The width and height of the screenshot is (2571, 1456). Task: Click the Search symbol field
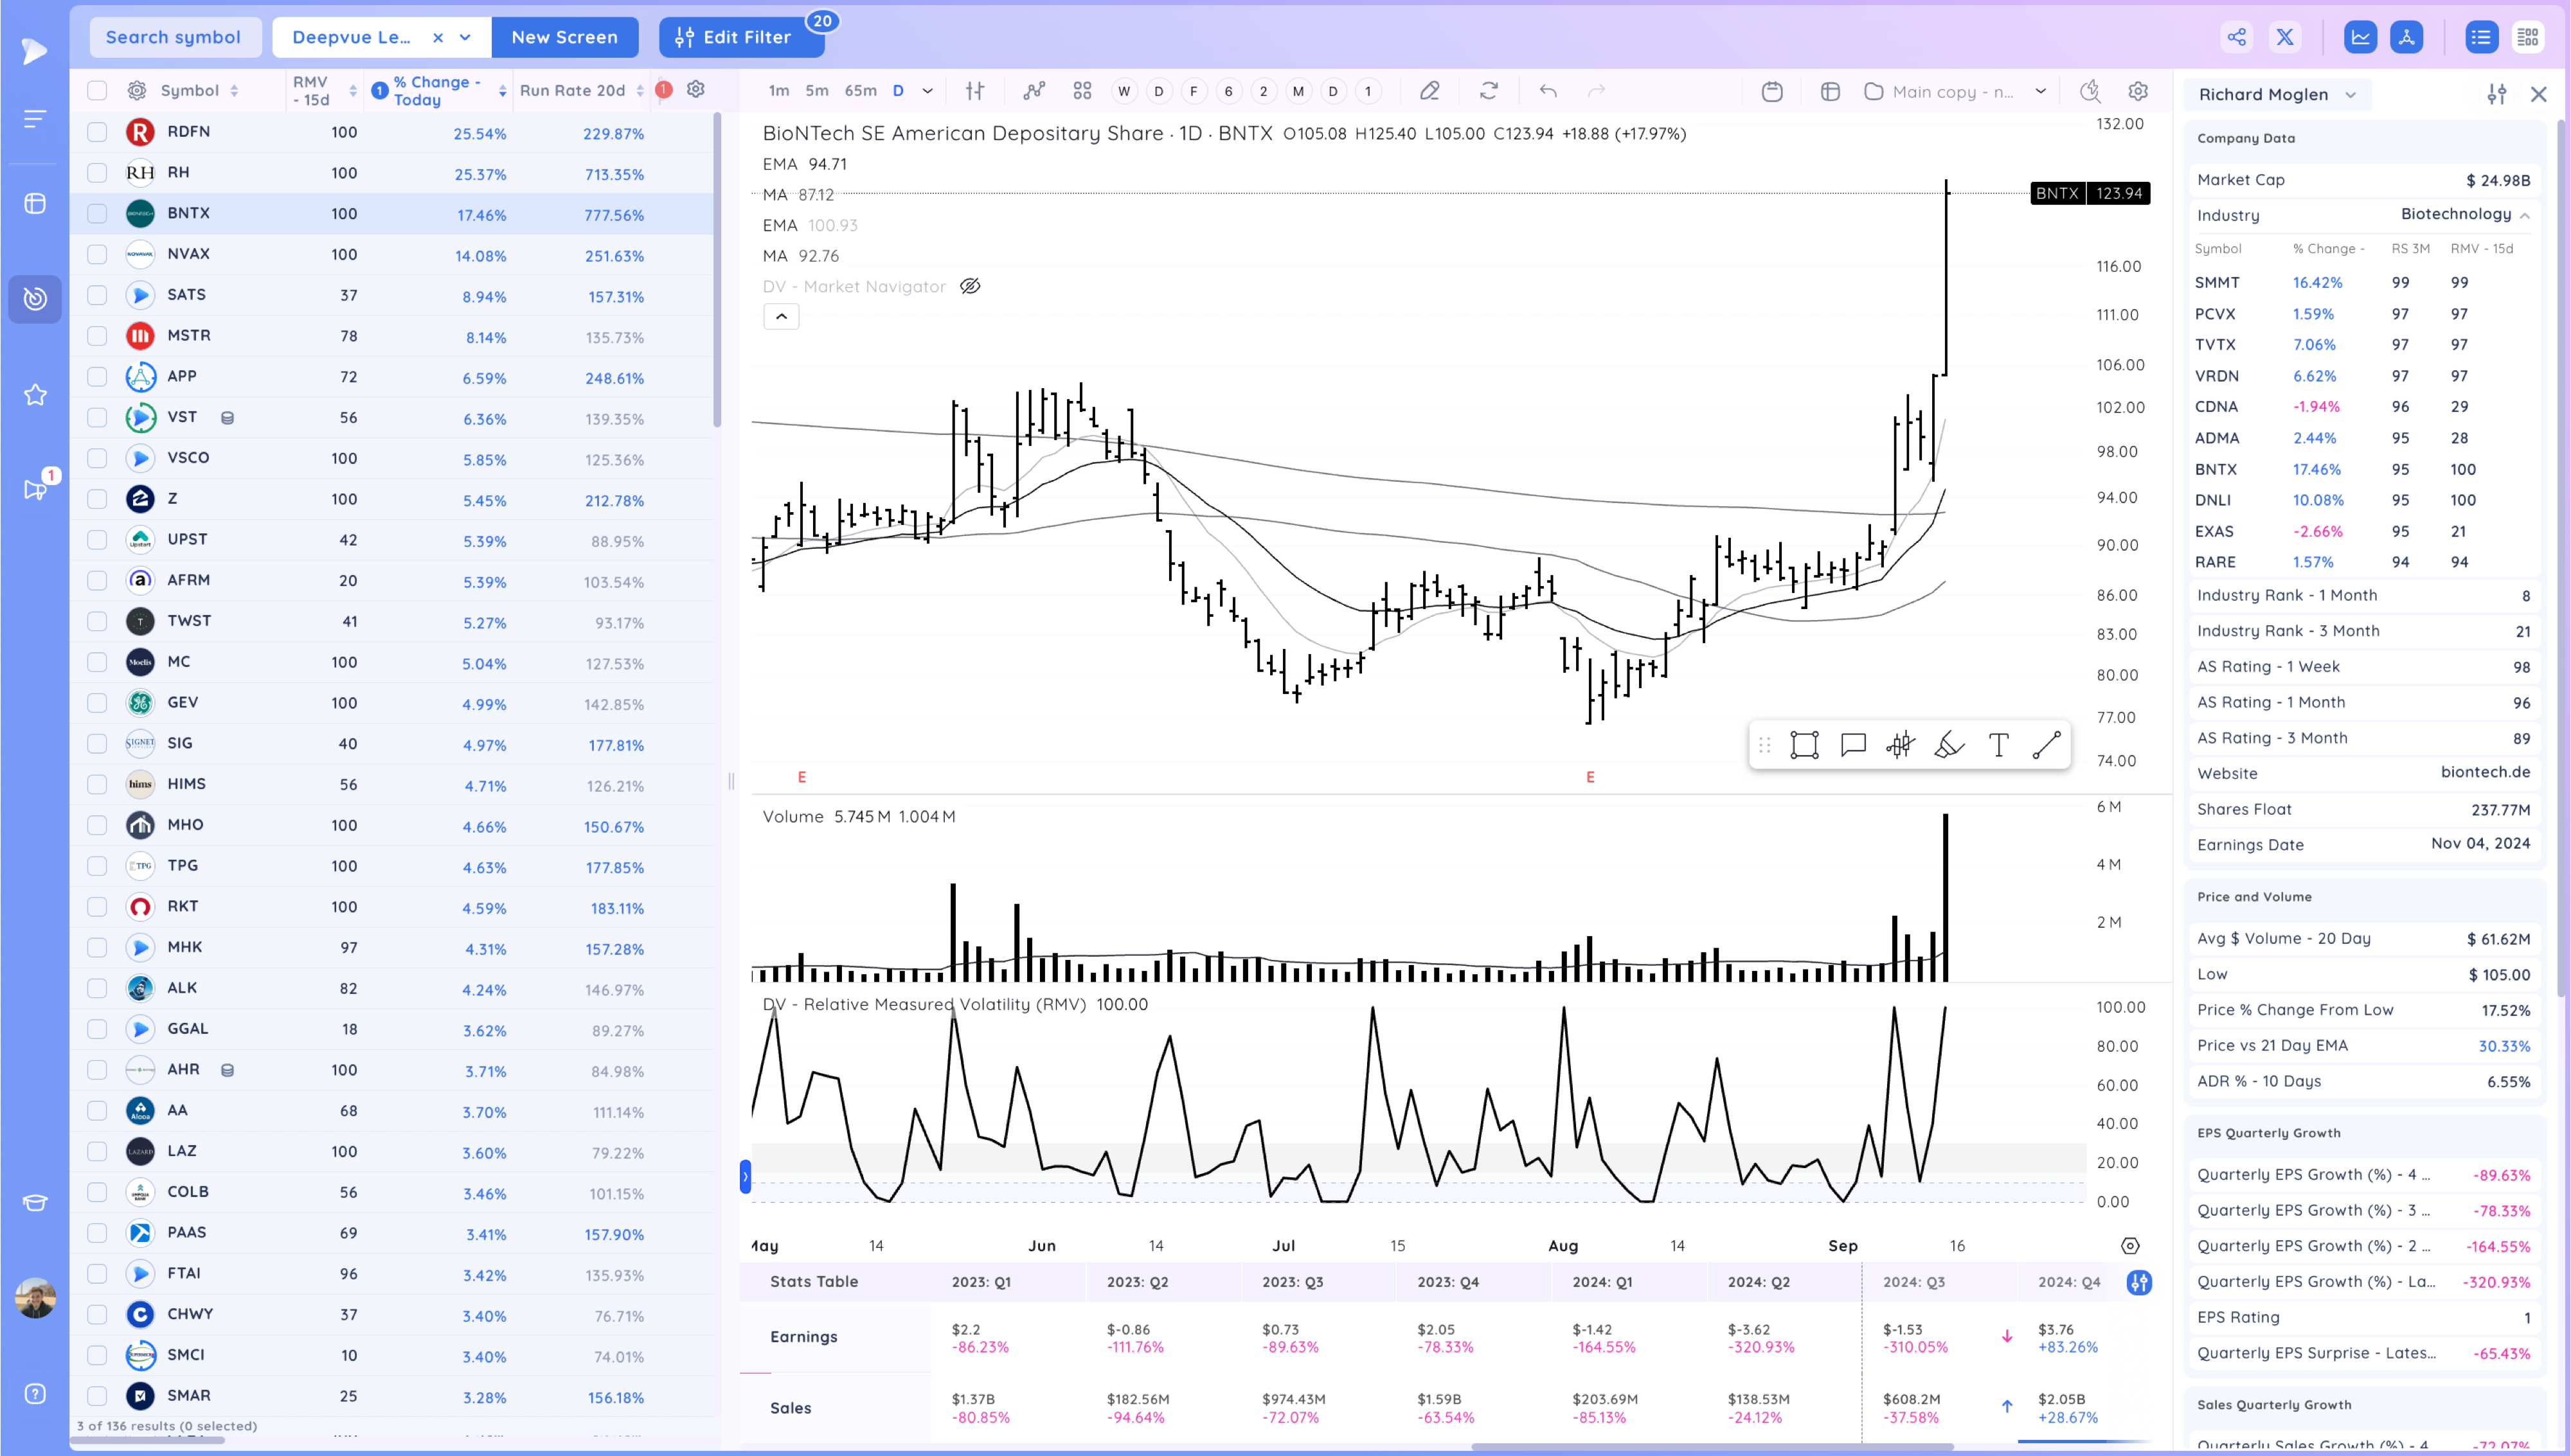click(x=174, y=37)
